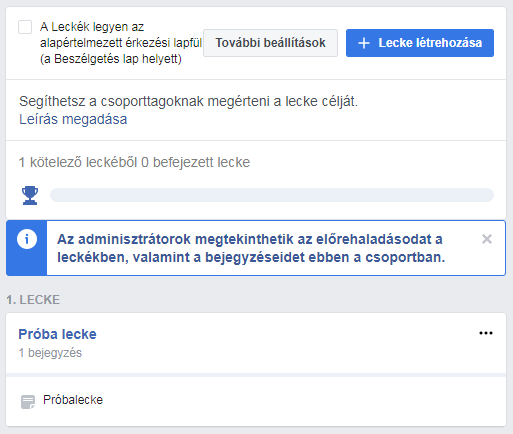Open the Leírás megadása link

[73, 119]
